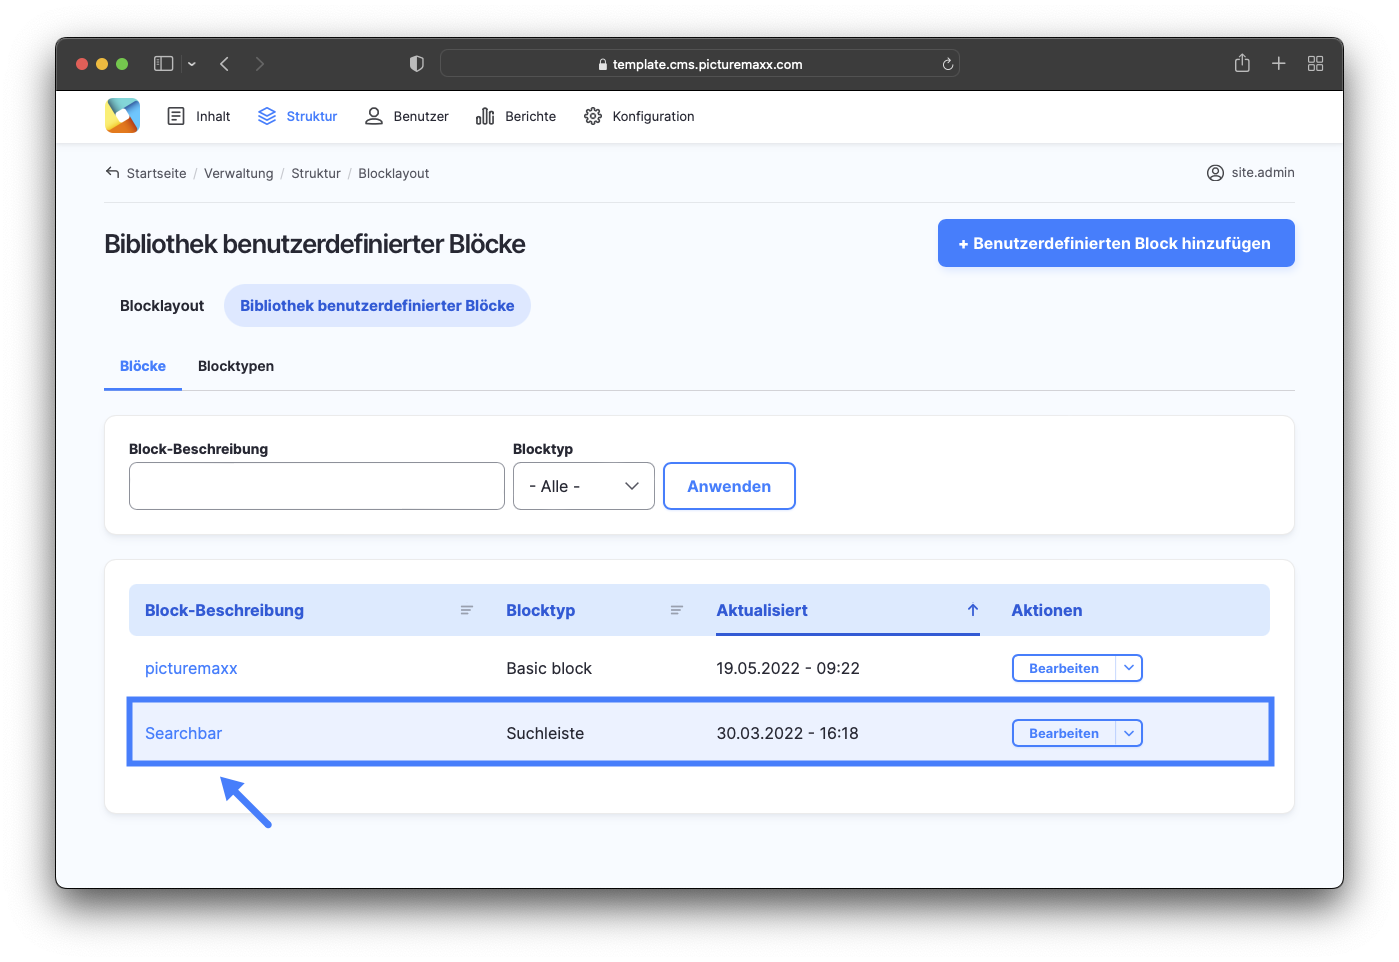Screen dimensions: 1399x962
Task: Click the privacy shield icon
Action: coord(417,64)
